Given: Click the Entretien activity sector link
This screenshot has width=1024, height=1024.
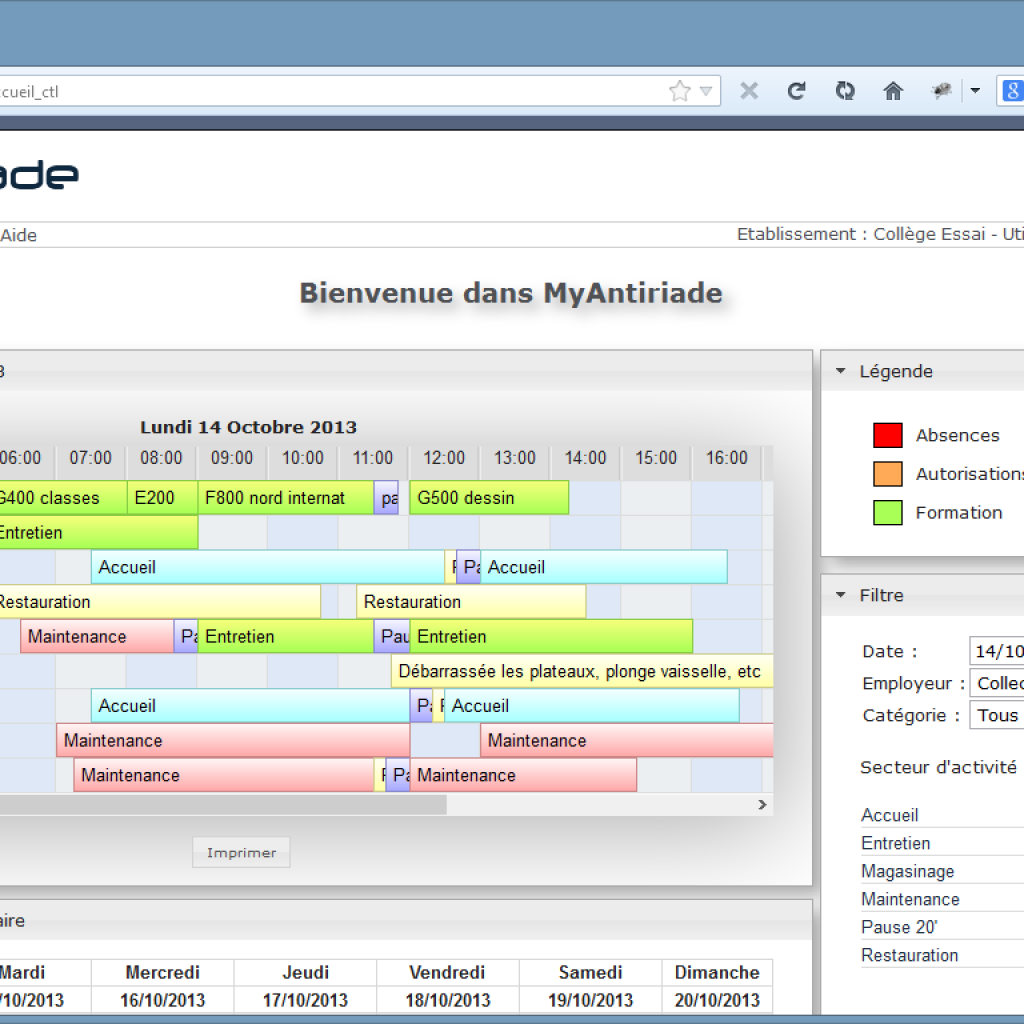Looking at the screenshot, I should 894,843.
